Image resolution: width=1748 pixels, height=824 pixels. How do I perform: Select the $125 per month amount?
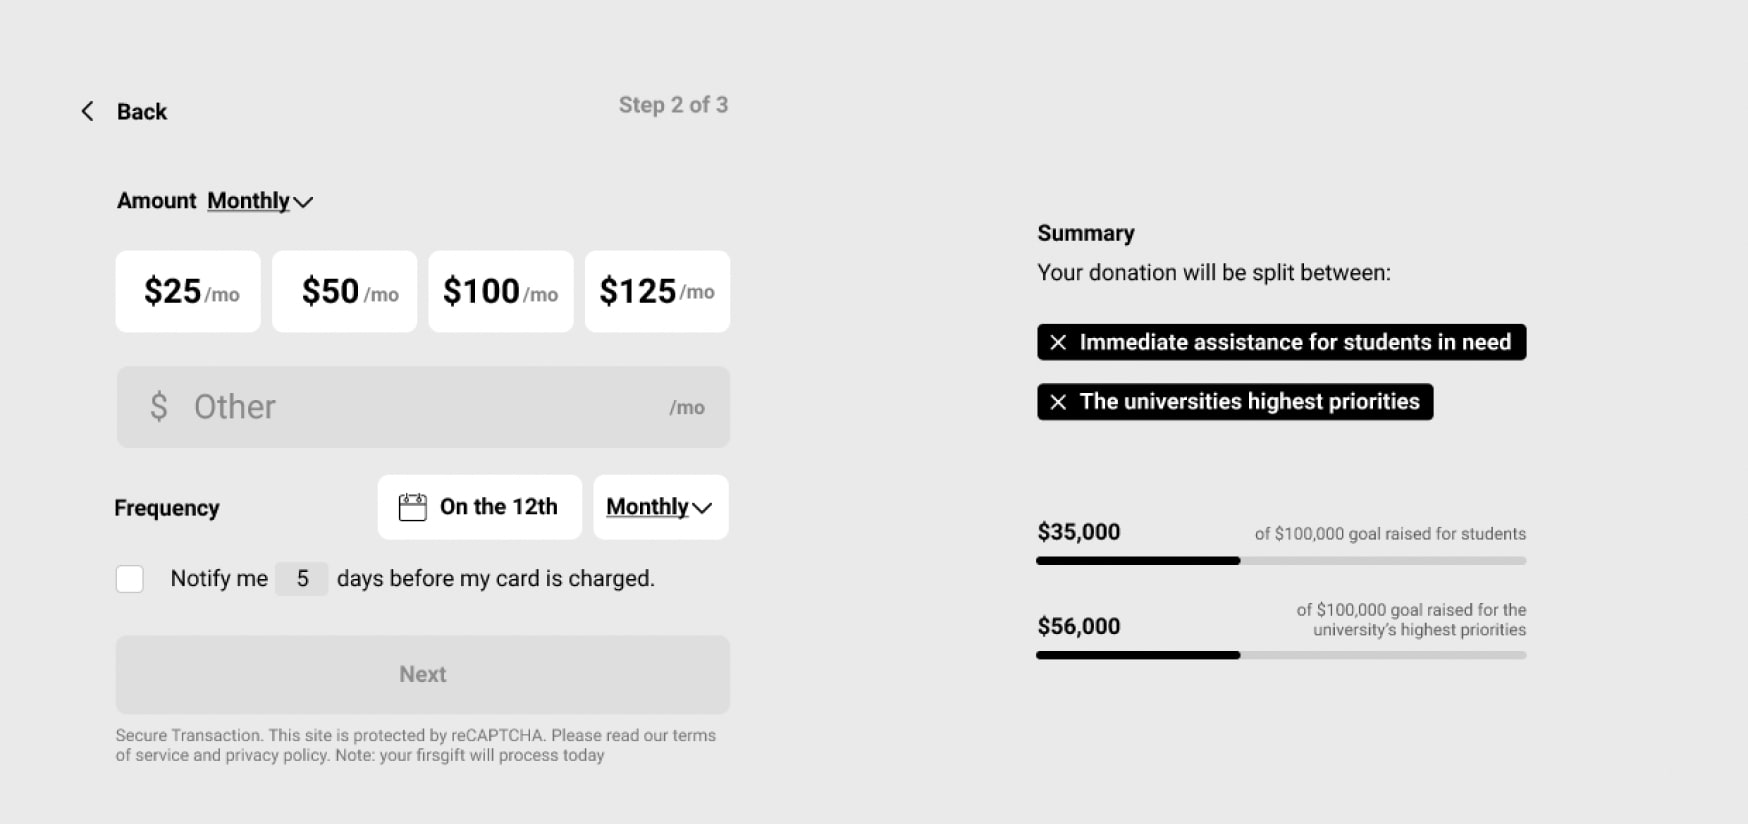657,291
